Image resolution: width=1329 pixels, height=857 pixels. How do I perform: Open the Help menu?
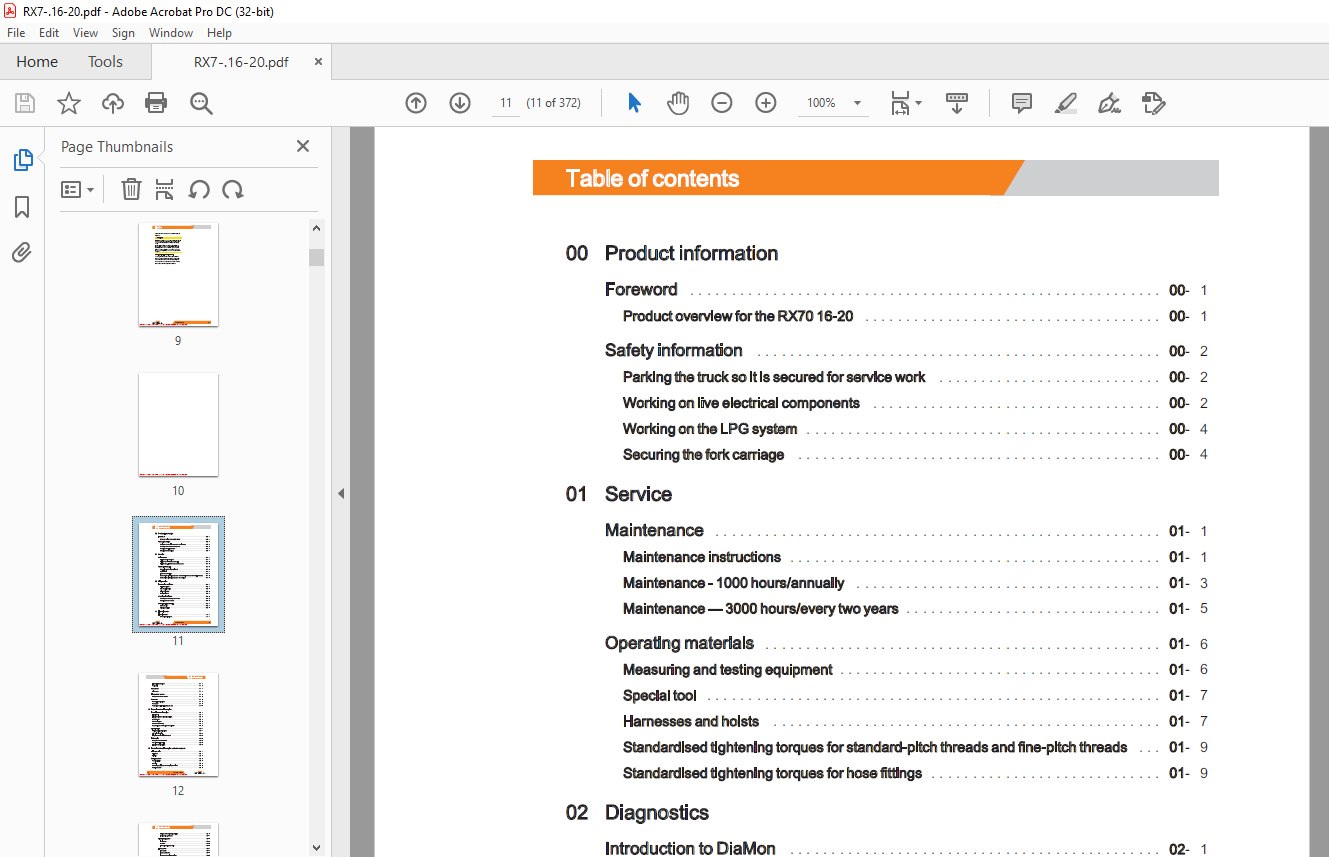(x=219, y=33)
